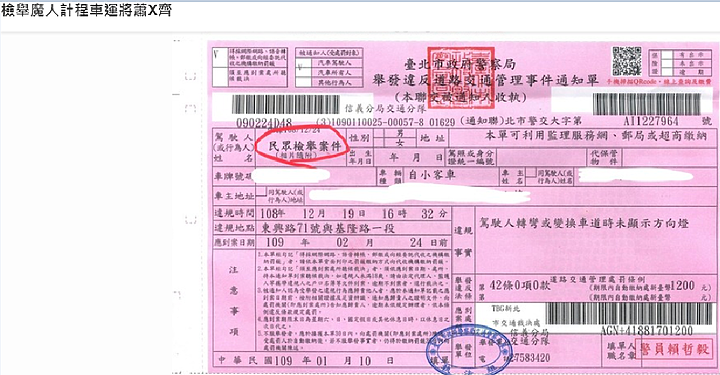Image resolution: width=720 pixels, height=375 pixels.
Task: Click the fine amount 1200
Action: 682,285
